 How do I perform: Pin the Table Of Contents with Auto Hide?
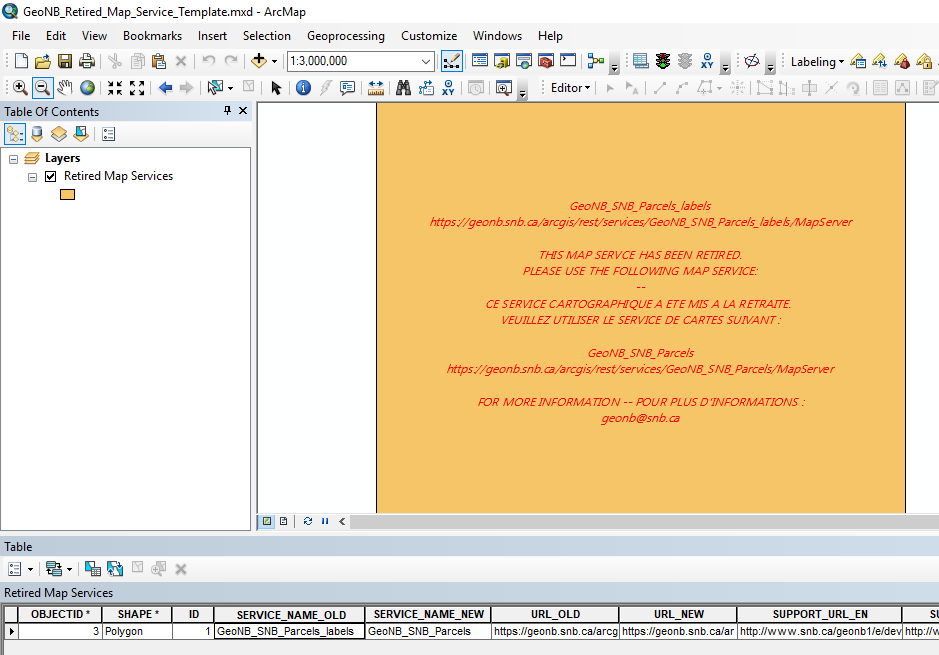tap(228, 111)
